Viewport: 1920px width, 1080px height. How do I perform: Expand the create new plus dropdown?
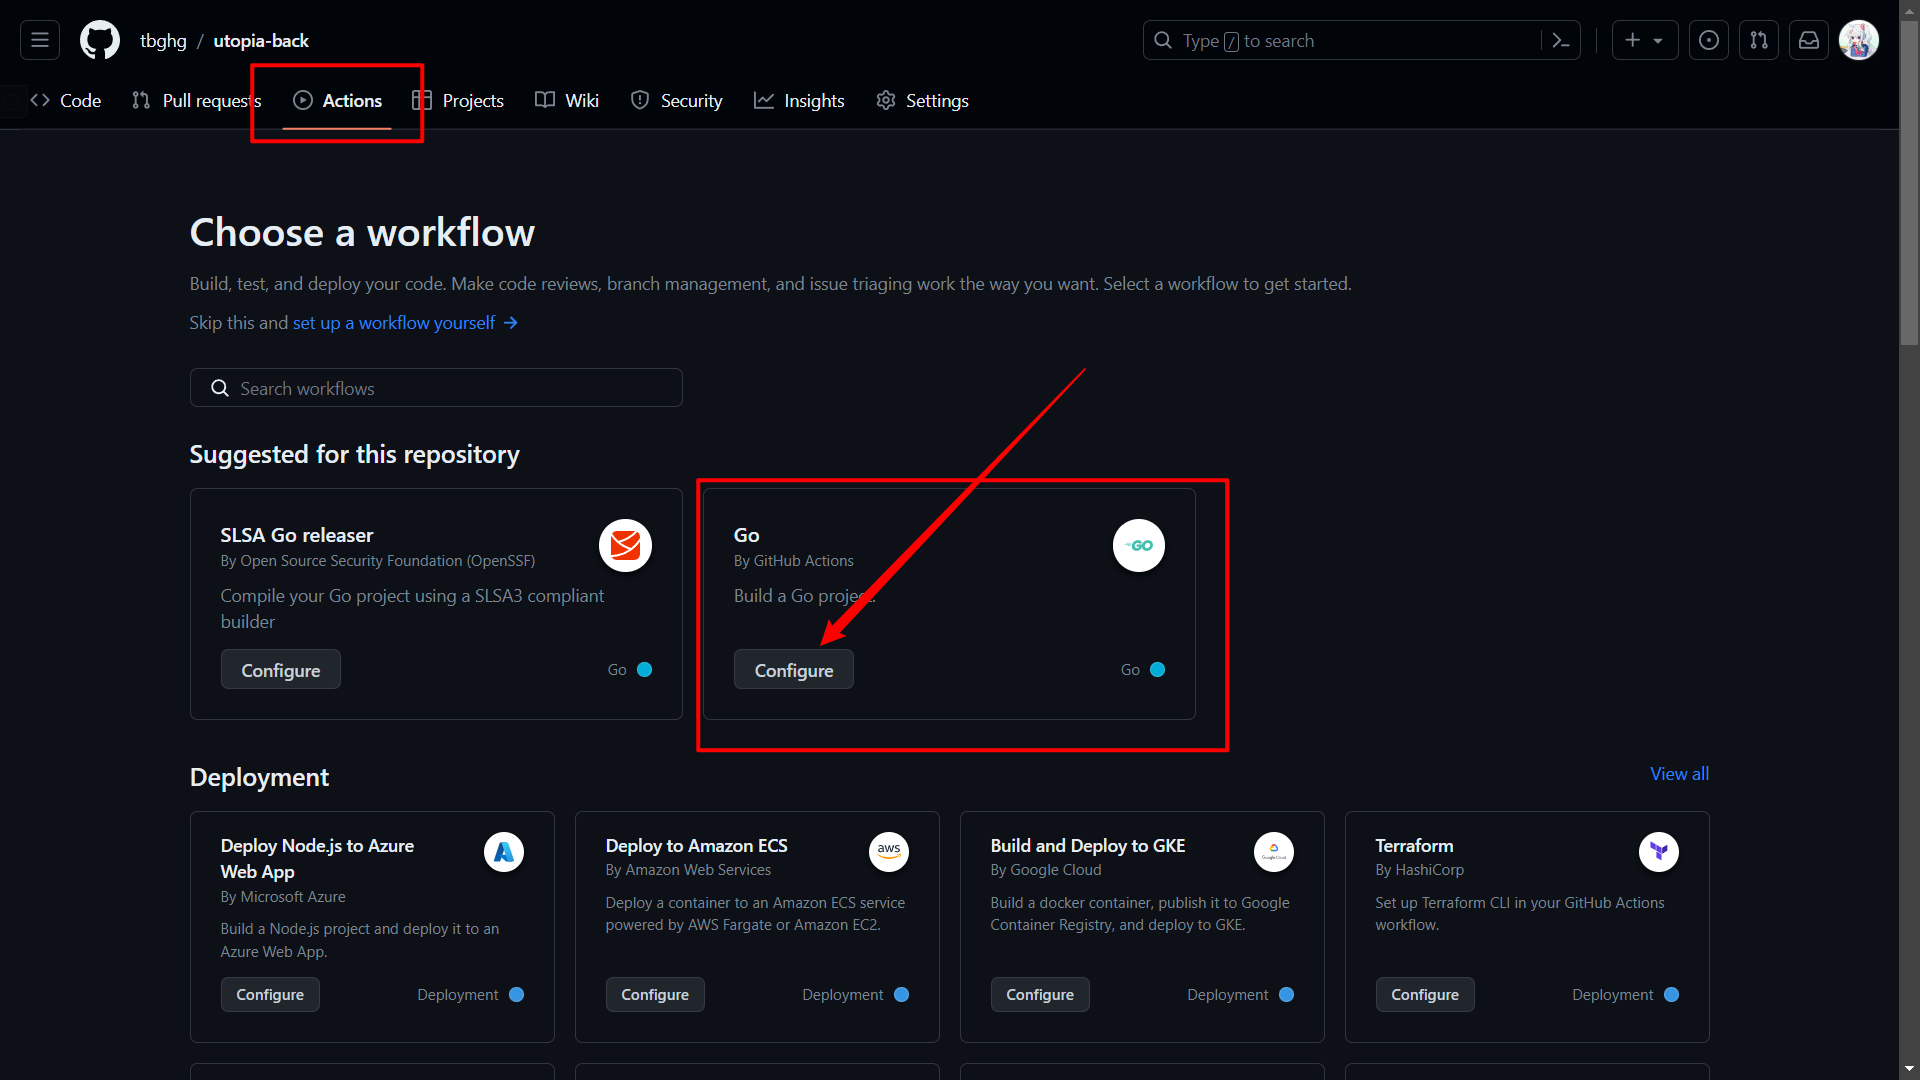pyautogui.click(x=1644, y=40)
